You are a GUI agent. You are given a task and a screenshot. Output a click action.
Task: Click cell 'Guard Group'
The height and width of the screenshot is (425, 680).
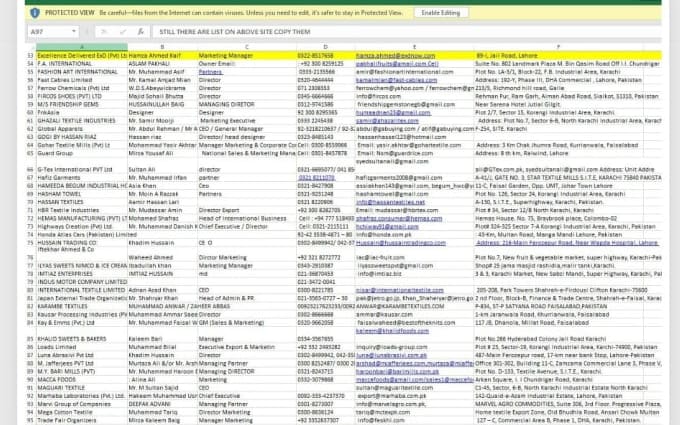(x=55, y=154)
